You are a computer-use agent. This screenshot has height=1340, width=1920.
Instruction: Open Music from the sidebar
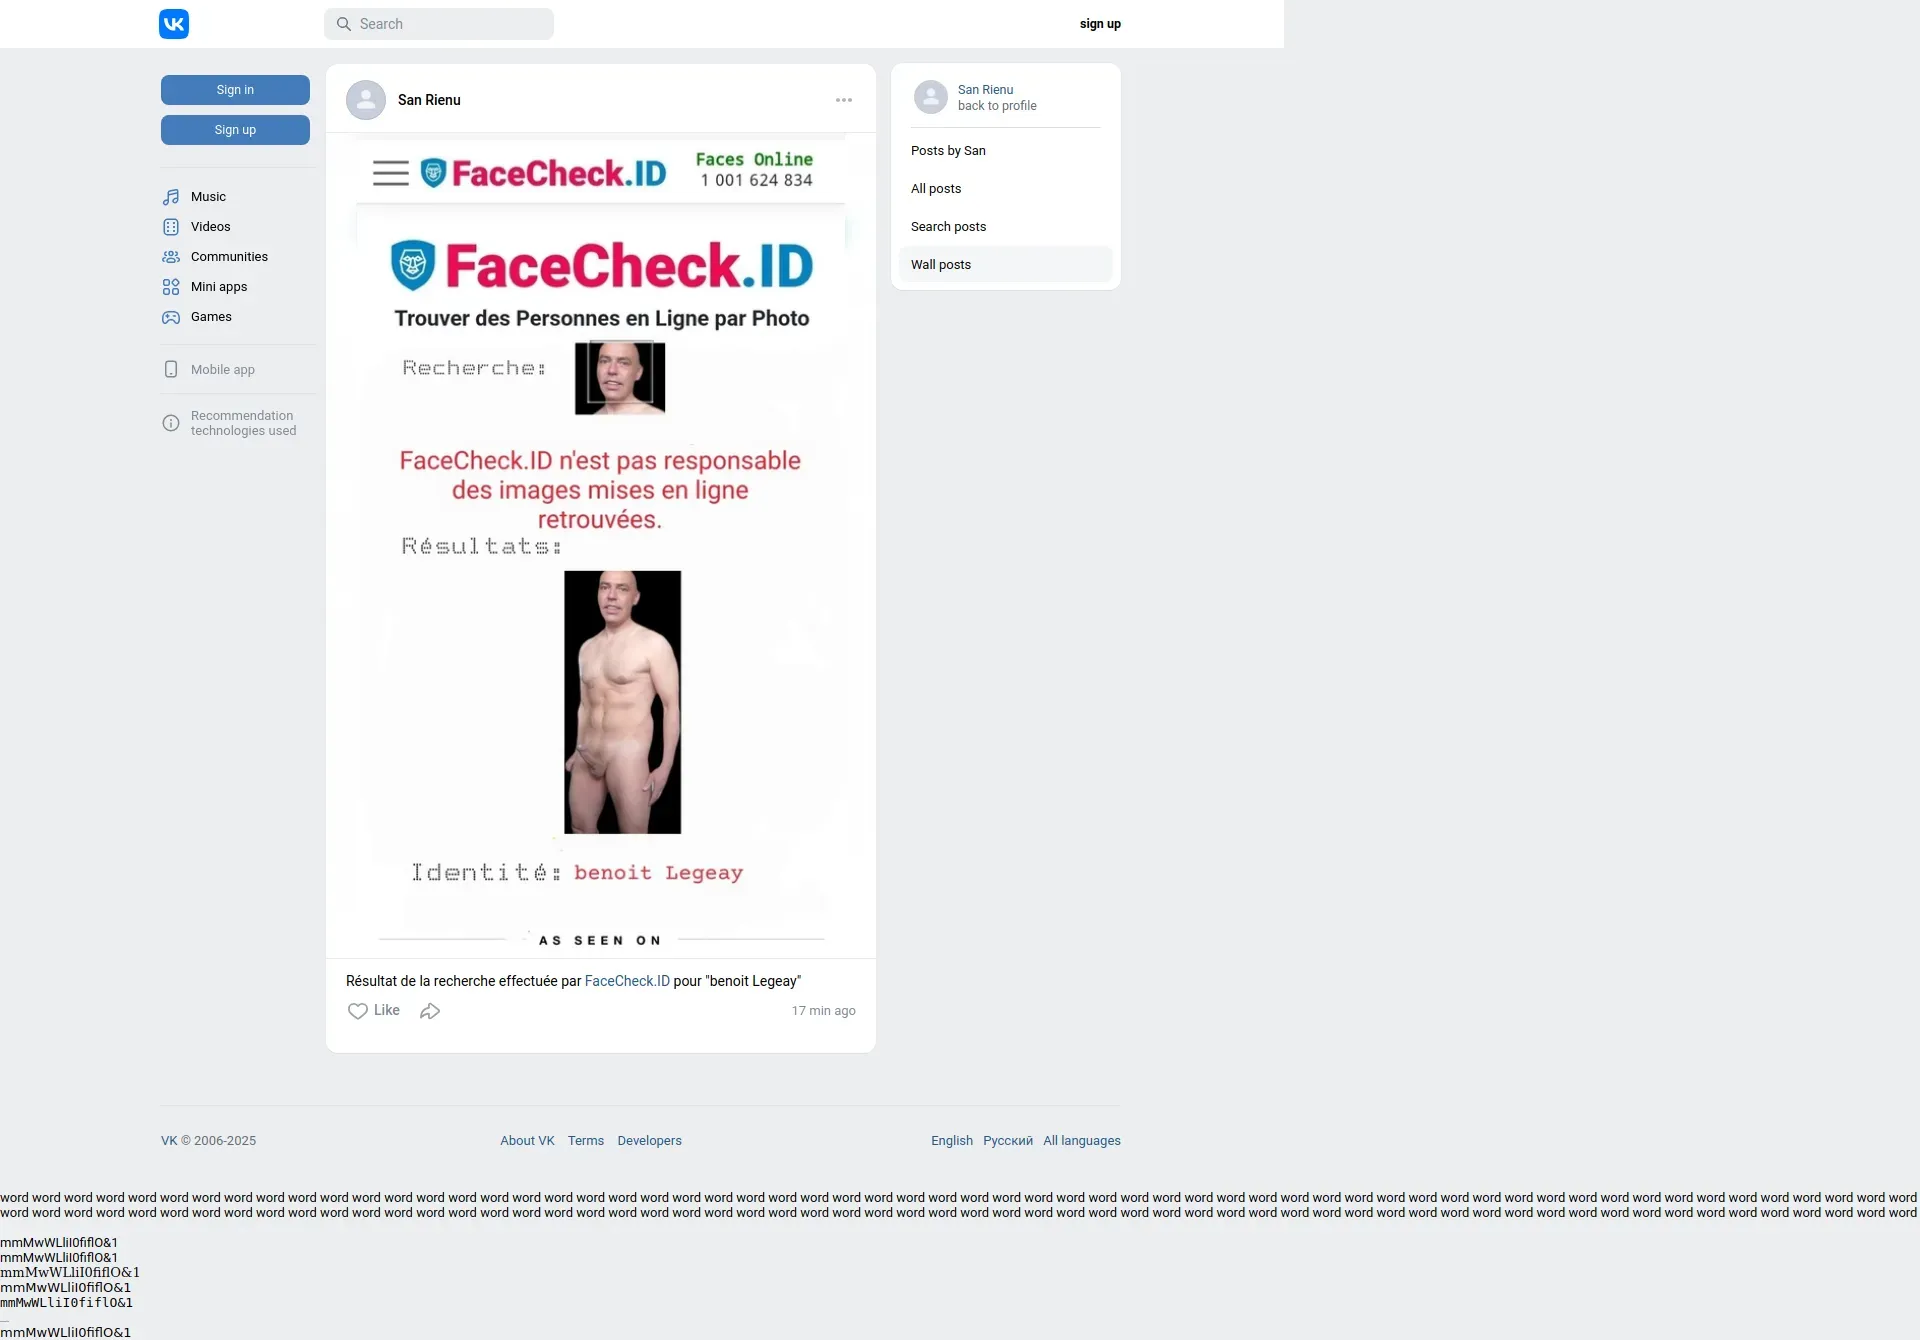[x=208, y=197]
